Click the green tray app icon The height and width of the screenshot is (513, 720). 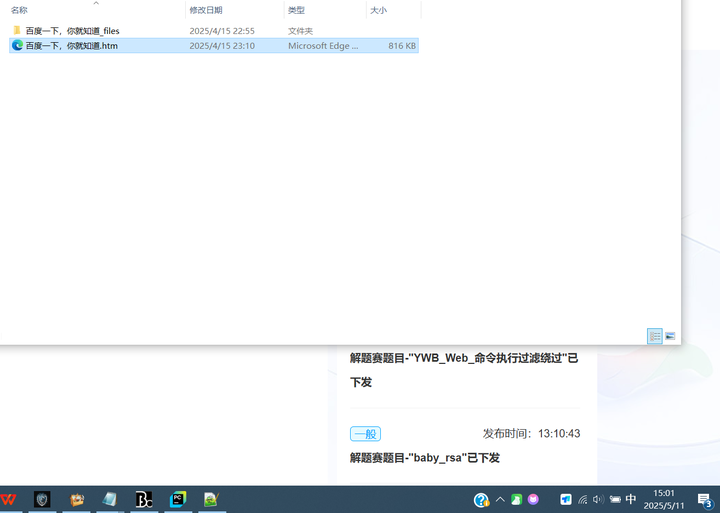point(517,499)
